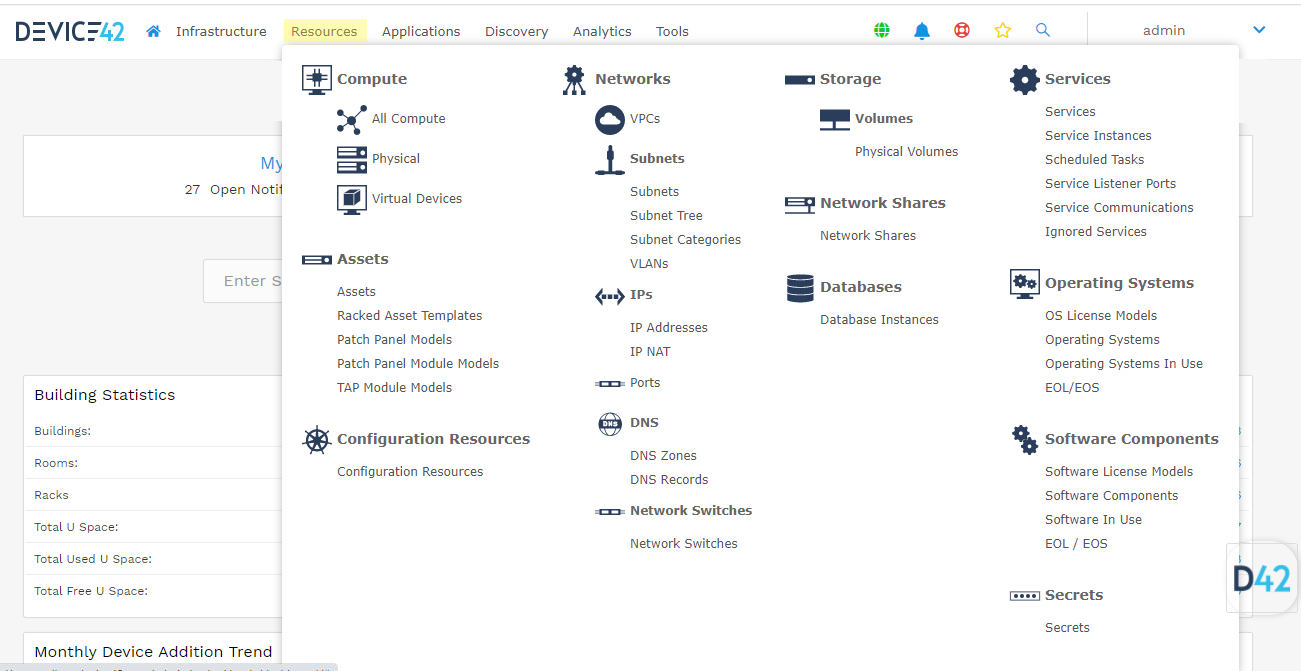The width and height of the screenshot is (1301, 671).
Task: Open the Infrastructure menu
Action: click(x=221, y=31)
